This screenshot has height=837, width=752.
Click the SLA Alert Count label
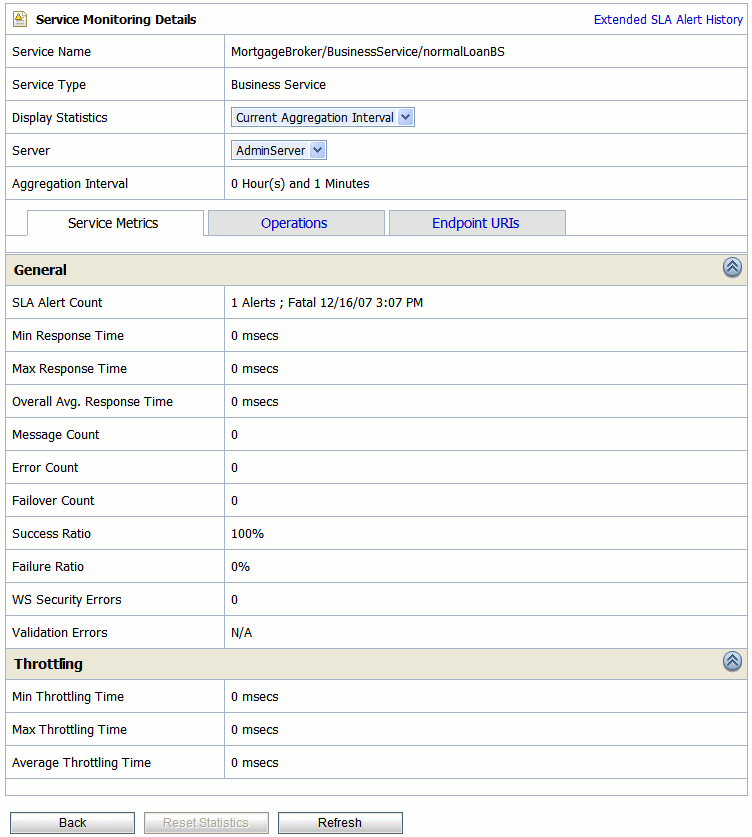[57, 303]
